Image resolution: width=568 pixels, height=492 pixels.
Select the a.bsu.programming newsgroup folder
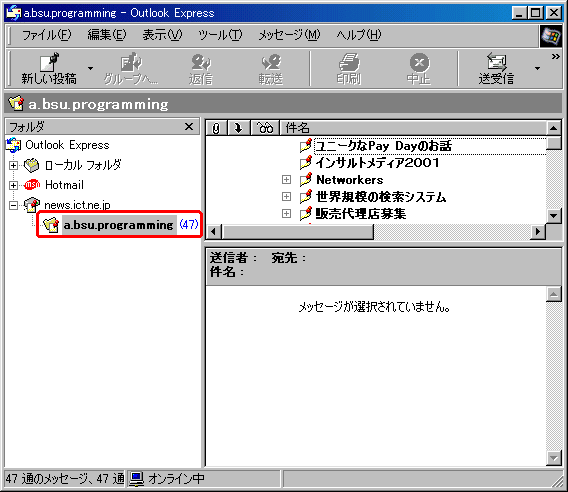tap(118, 225)
